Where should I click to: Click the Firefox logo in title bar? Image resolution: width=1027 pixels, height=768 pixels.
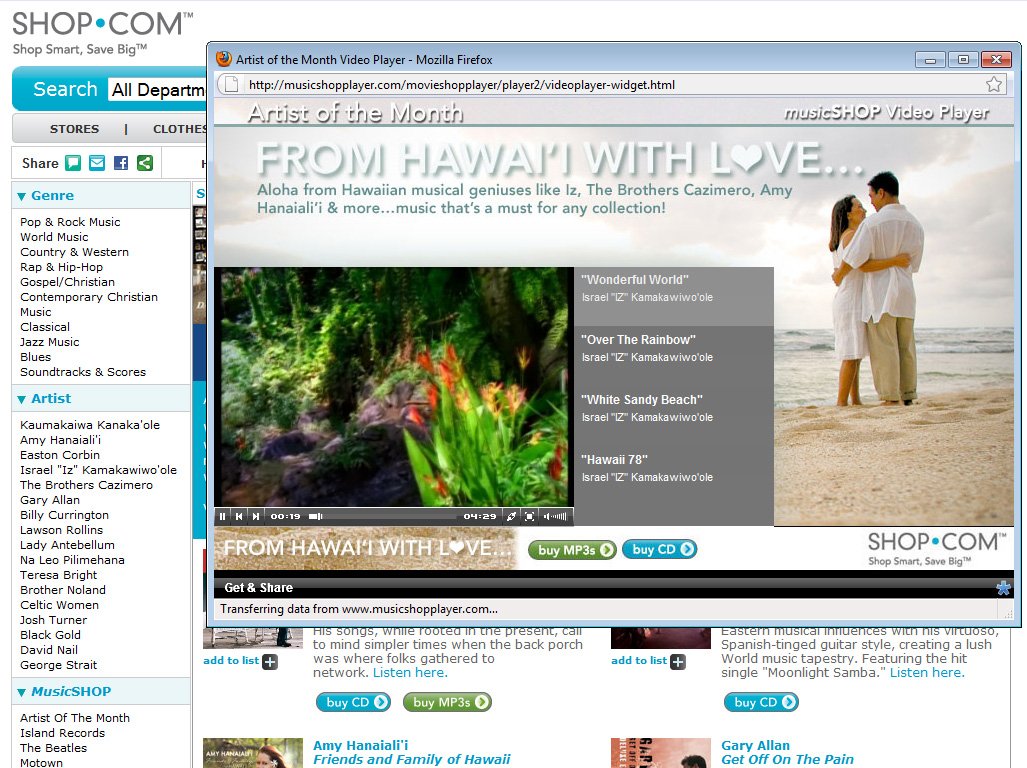coord(224,59)
